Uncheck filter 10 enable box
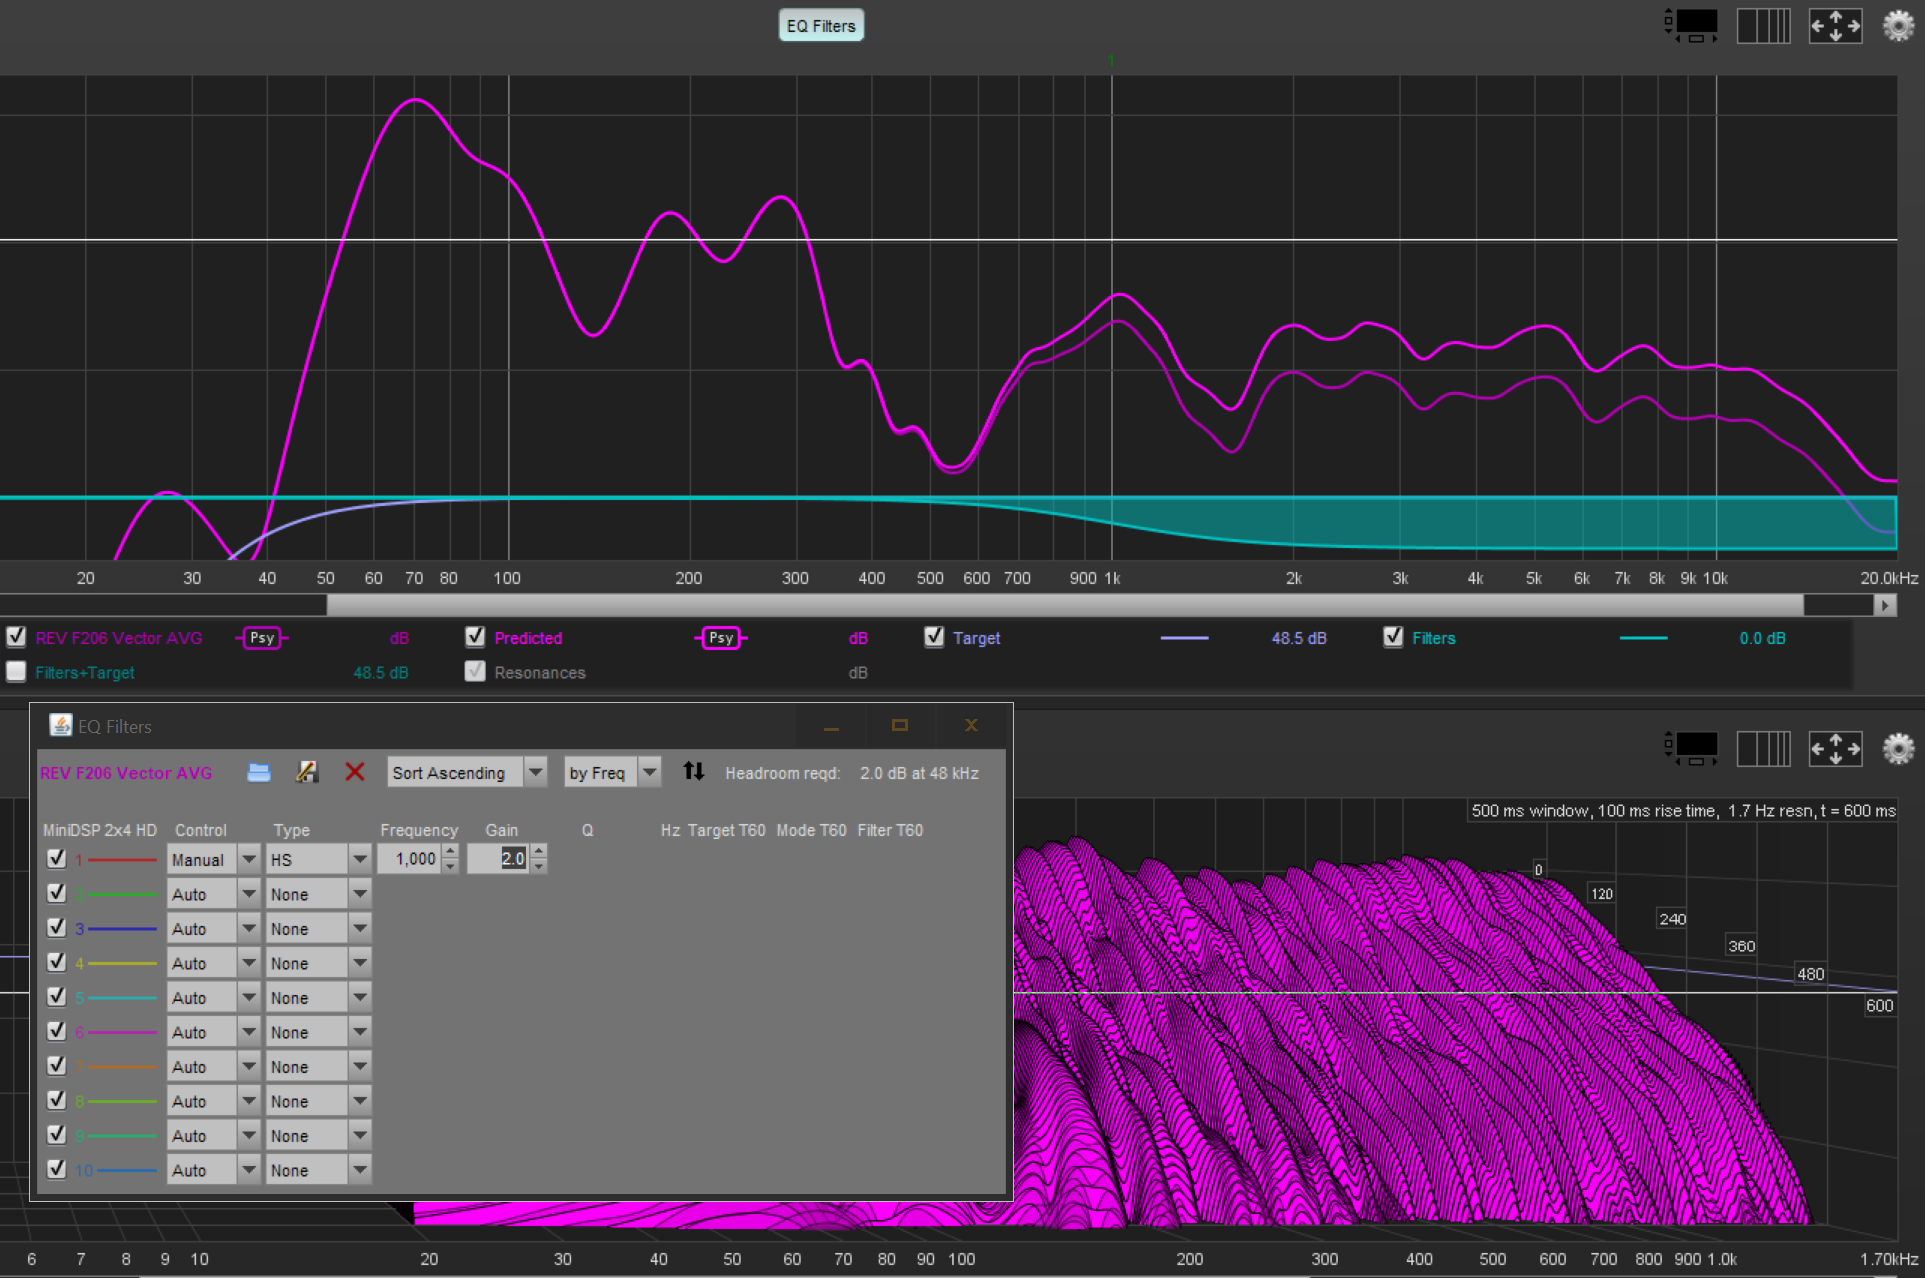1925x1278 pixels. [x=57, y=1169]
